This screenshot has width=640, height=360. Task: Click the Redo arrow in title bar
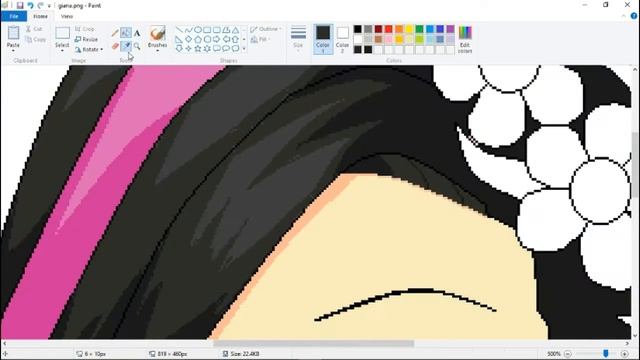point(40,6)
